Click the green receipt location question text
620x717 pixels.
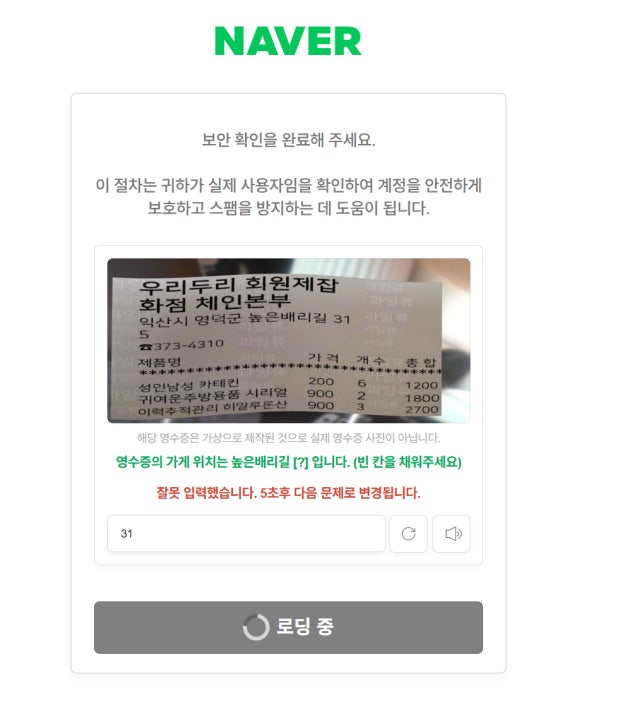[289, 462]
